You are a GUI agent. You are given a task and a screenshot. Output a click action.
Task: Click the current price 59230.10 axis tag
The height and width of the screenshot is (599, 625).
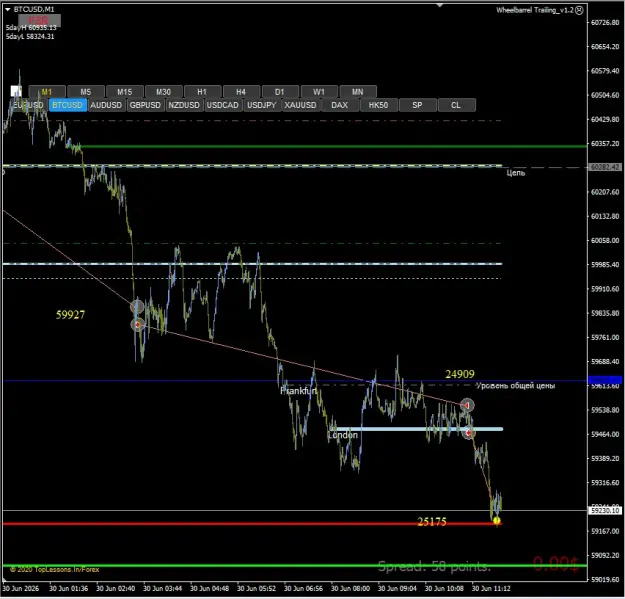coord(605,511)
